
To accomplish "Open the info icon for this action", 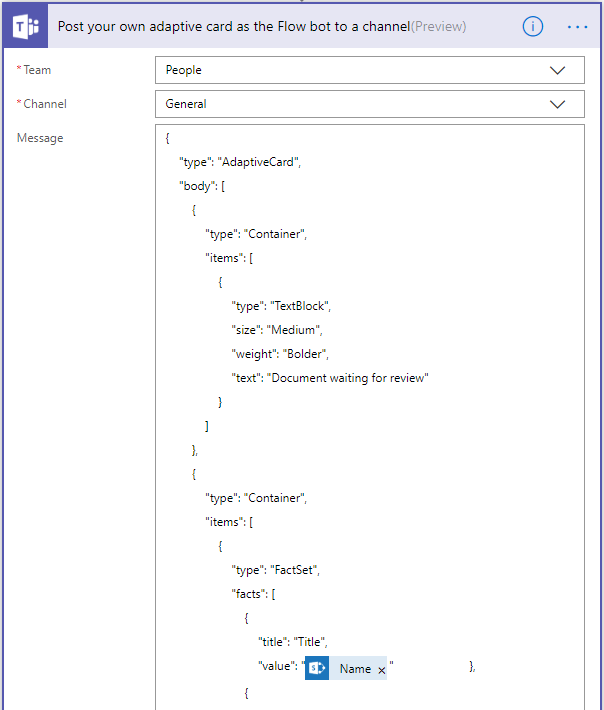I will click(x=533, y=27).
